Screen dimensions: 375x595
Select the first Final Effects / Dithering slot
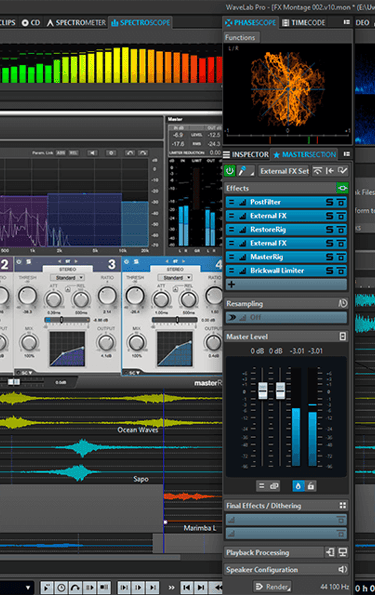pos(286,520)
